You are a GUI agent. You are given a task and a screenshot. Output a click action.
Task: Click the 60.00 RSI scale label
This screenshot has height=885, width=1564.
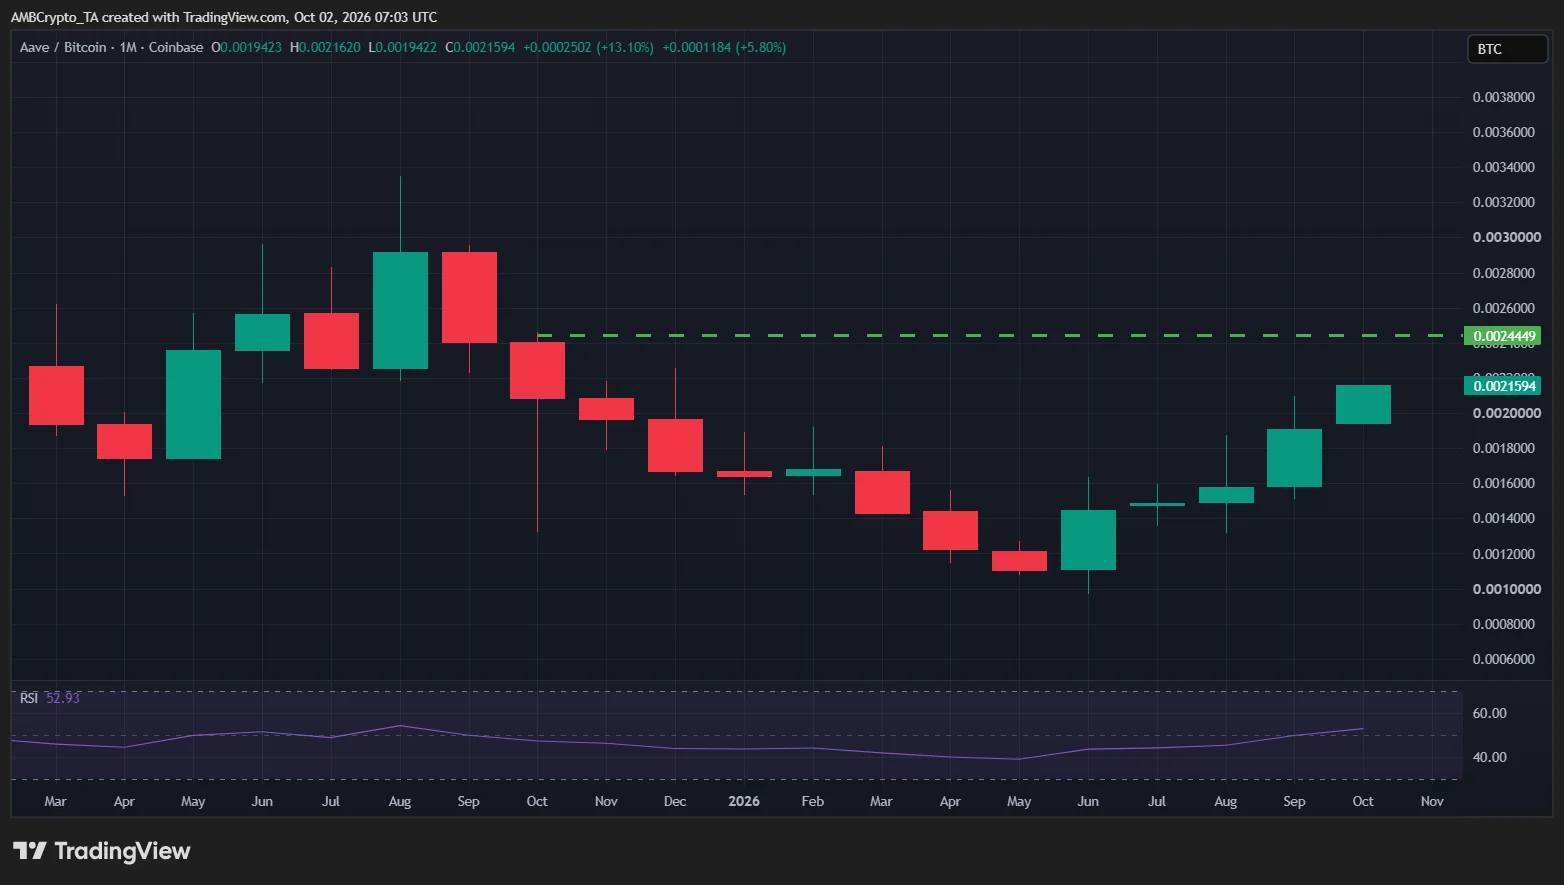click(1490, 713)
